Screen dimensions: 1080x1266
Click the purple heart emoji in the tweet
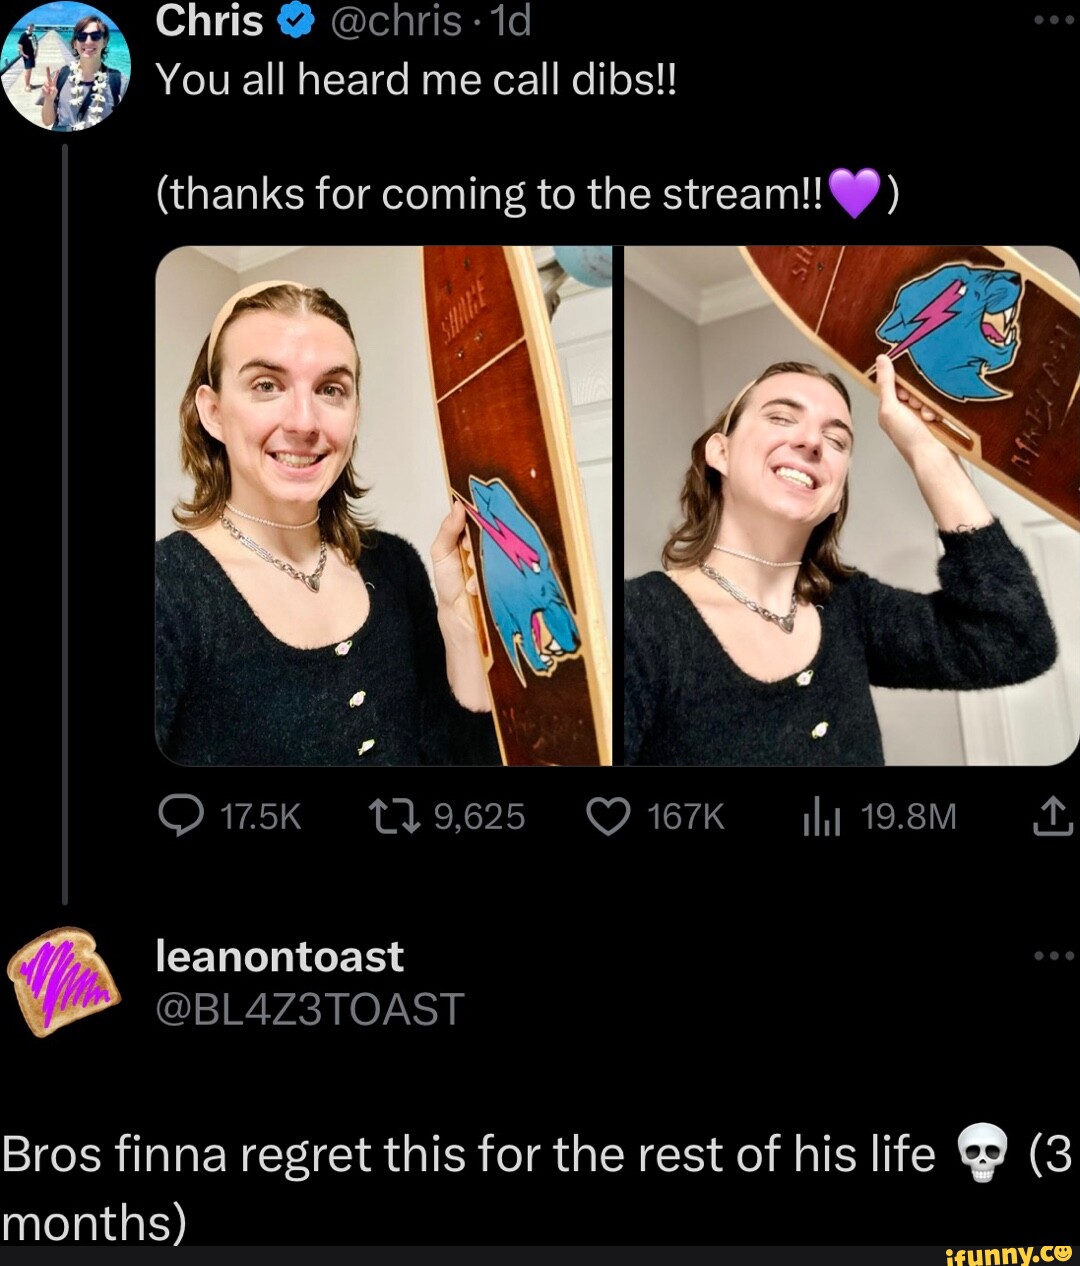tap(854, 193)
